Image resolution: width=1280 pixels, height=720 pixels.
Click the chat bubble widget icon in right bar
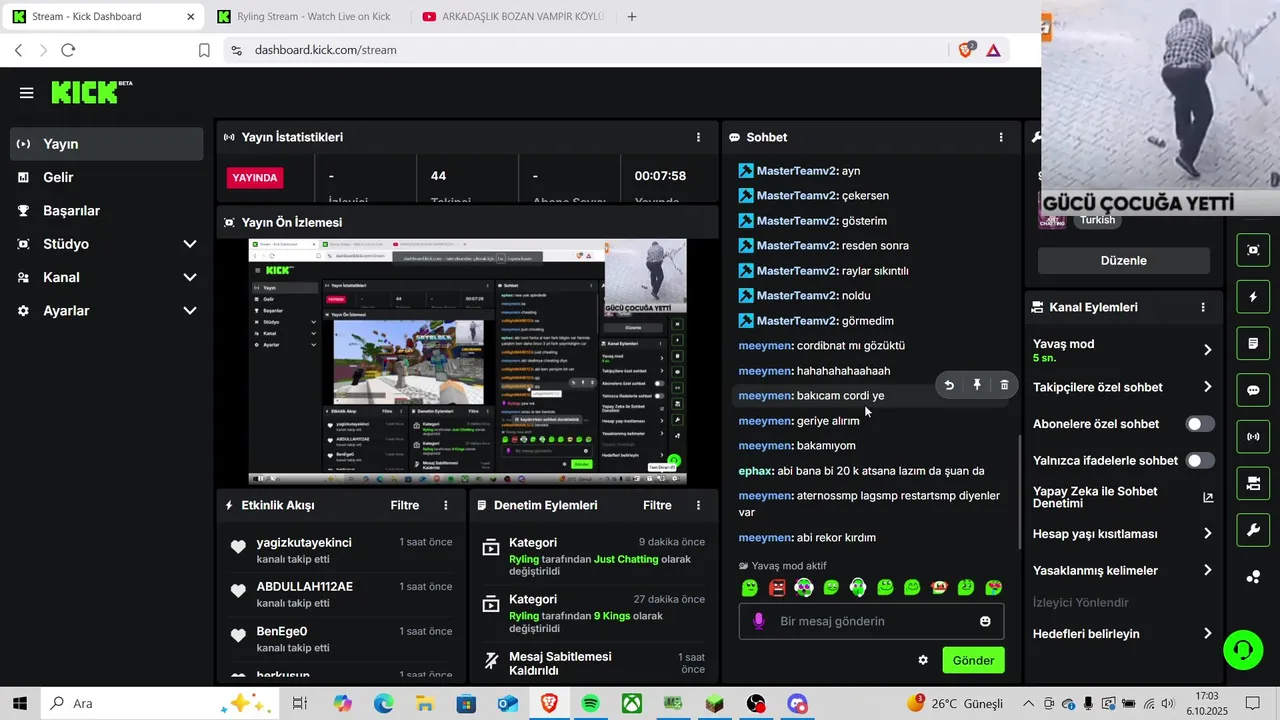(x=1253, y=390)
